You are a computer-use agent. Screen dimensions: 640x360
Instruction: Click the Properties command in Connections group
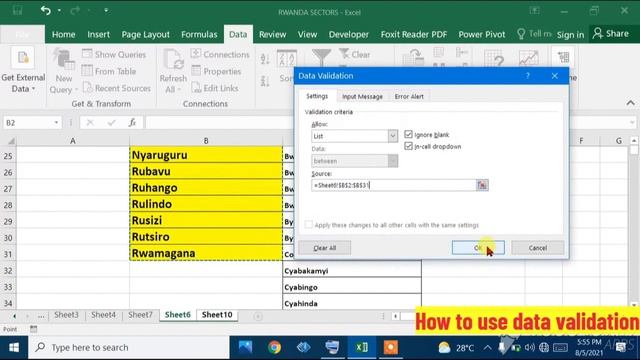tap(216, 71)
